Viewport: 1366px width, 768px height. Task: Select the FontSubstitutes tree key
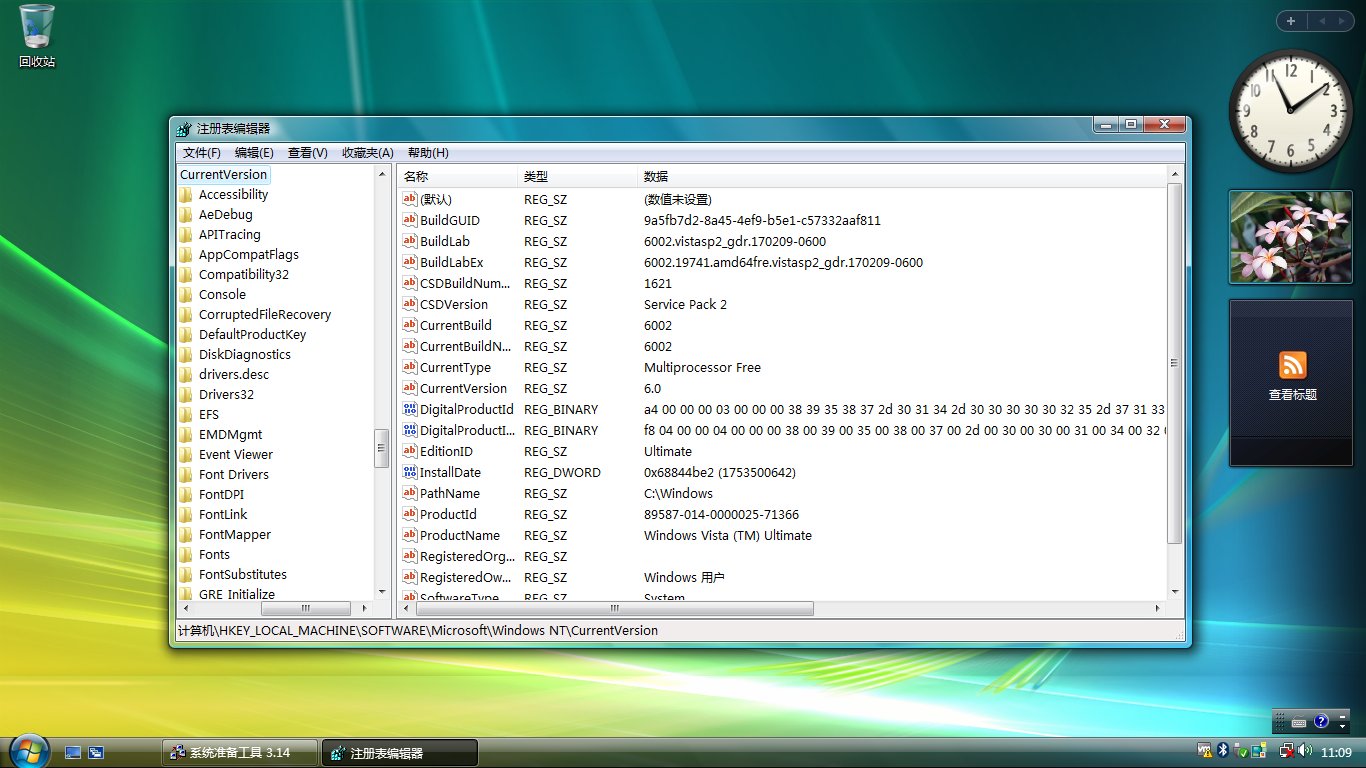243,575
